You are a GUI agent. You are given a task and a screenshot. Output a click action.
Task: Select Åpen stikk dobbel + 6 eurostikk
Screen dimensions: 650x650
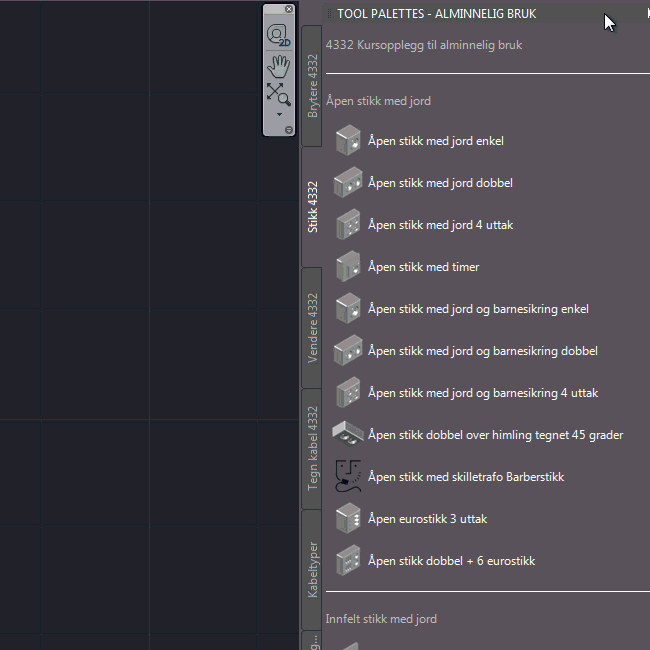(451, 561)
